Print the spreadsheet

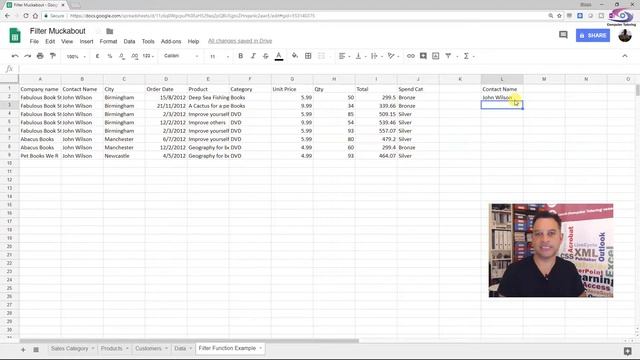point(40,56)
